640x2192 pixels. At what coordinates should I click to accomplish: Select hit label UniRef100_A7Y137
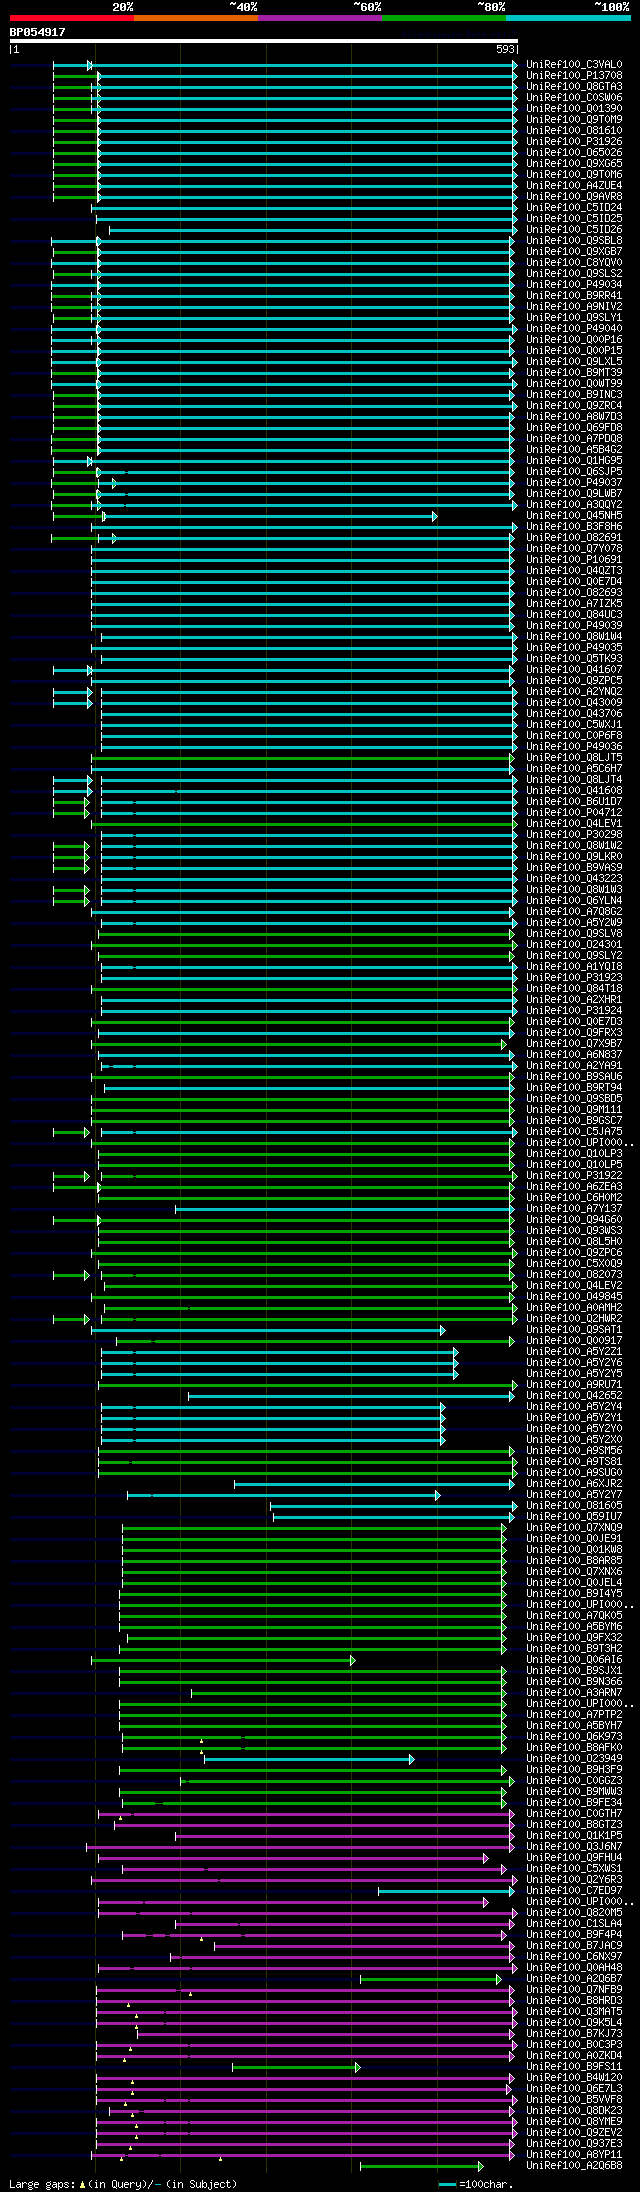[574, 1209]
